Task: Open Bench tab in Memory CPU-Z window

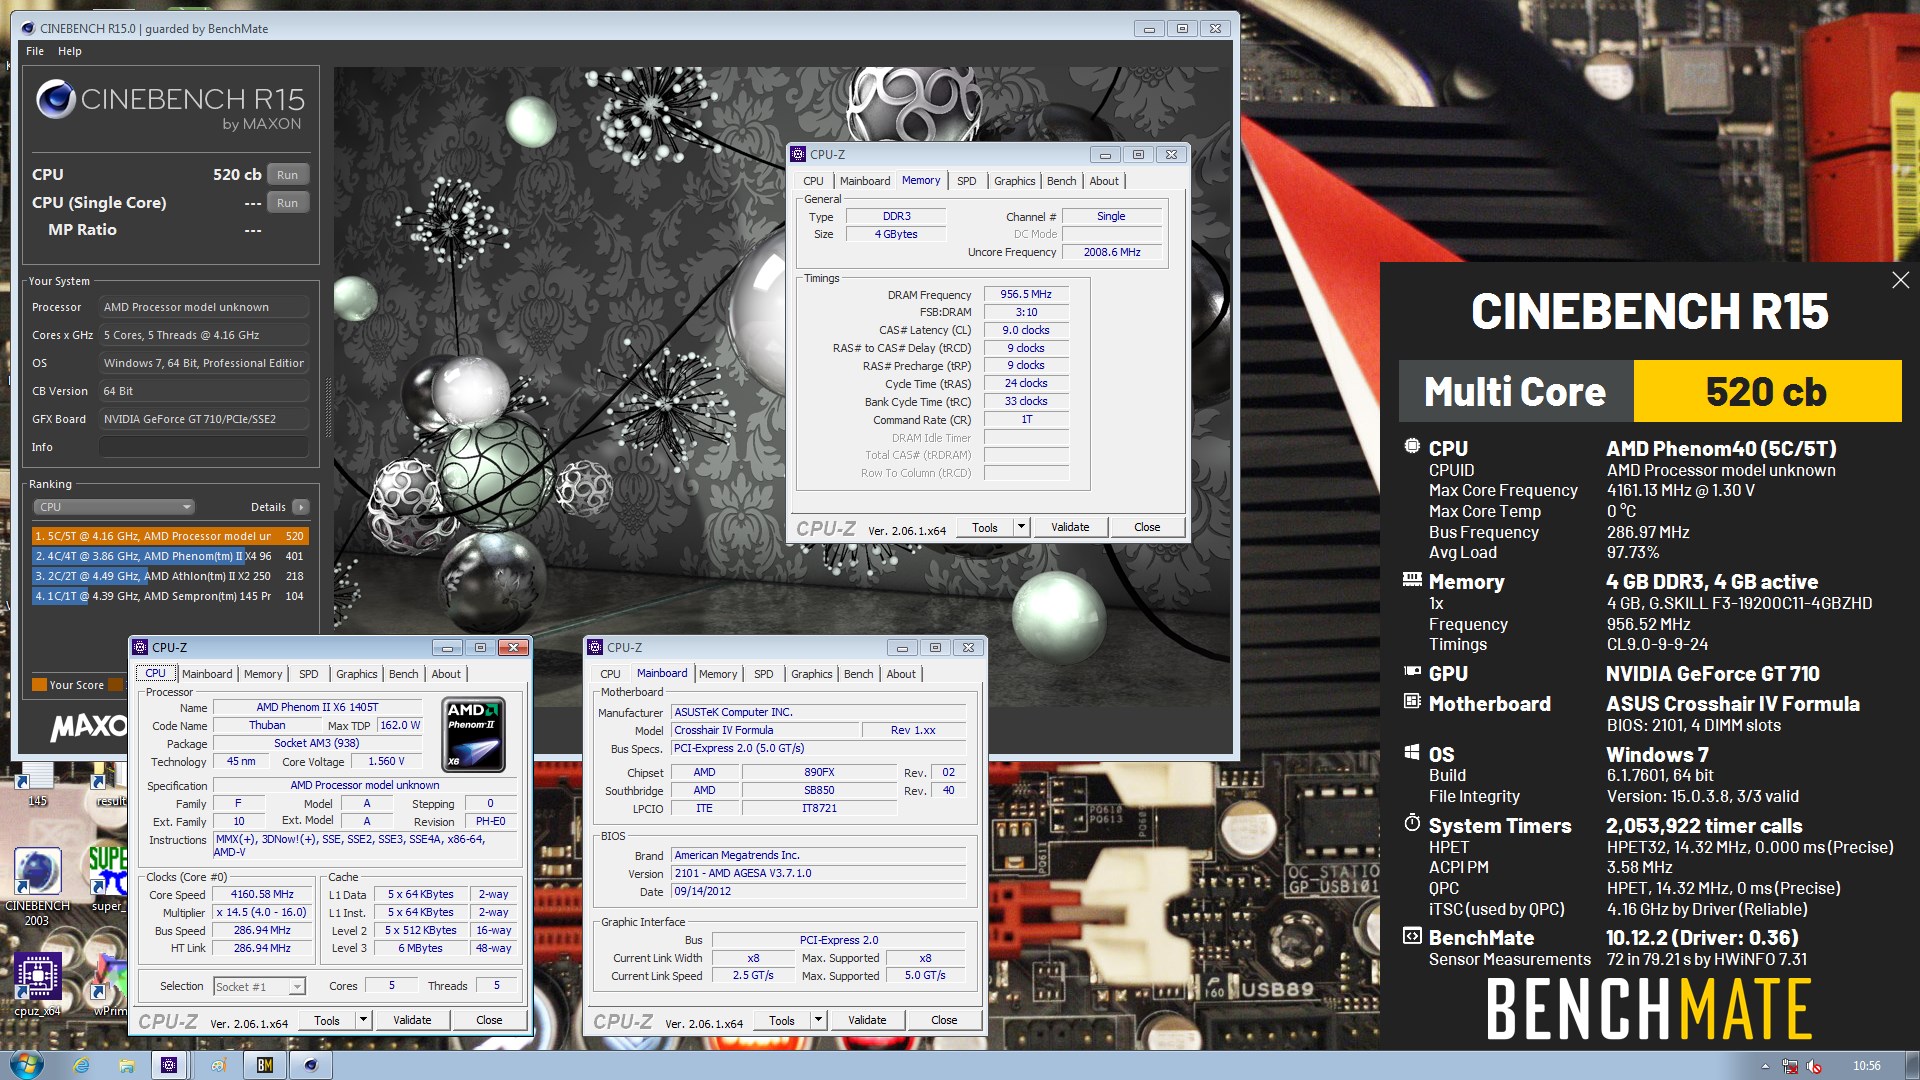Action: pos(1061,181)
